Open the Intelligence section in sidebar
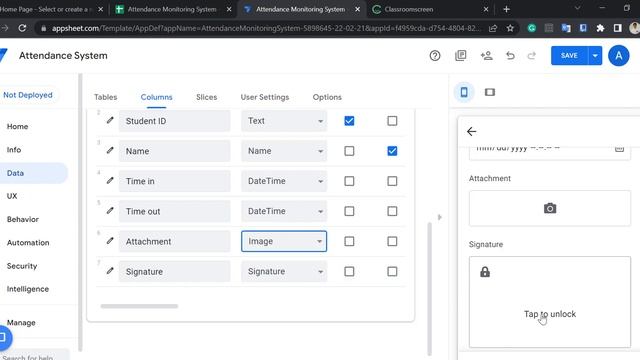The width and height of the screenshot is (640, 360). click(28, 289)
